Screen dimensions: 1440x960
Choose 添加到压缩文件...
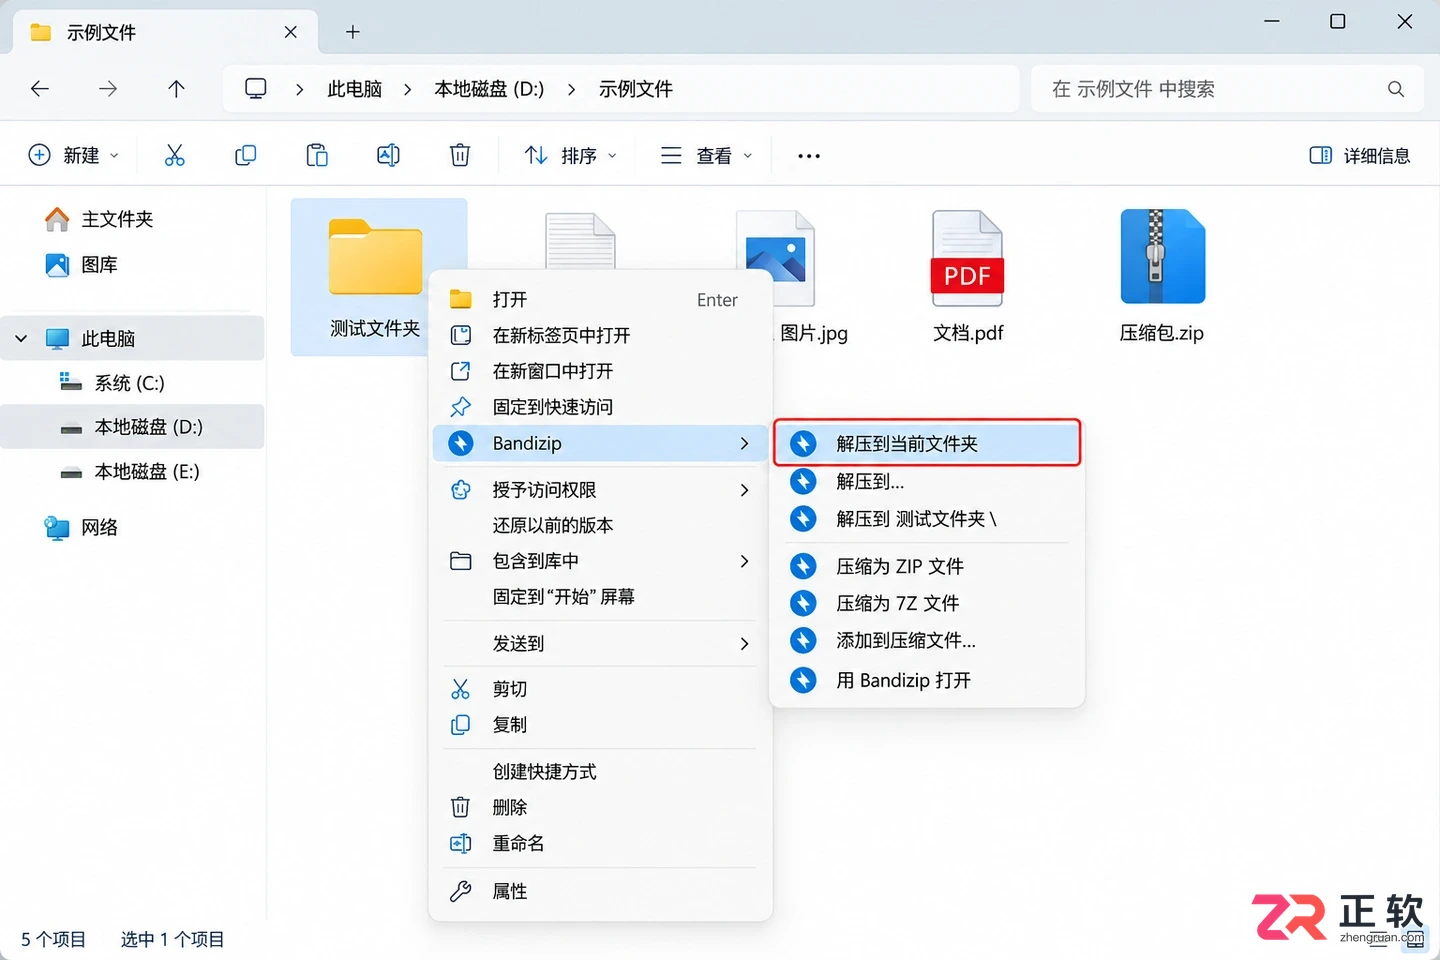pos(927,640)
